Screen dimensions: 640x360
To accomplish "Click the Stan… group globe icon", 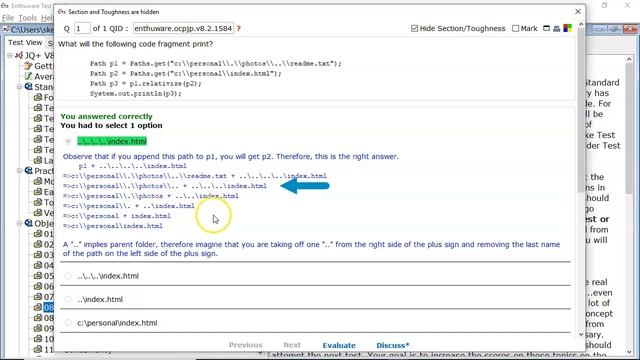I will point(29,87).
